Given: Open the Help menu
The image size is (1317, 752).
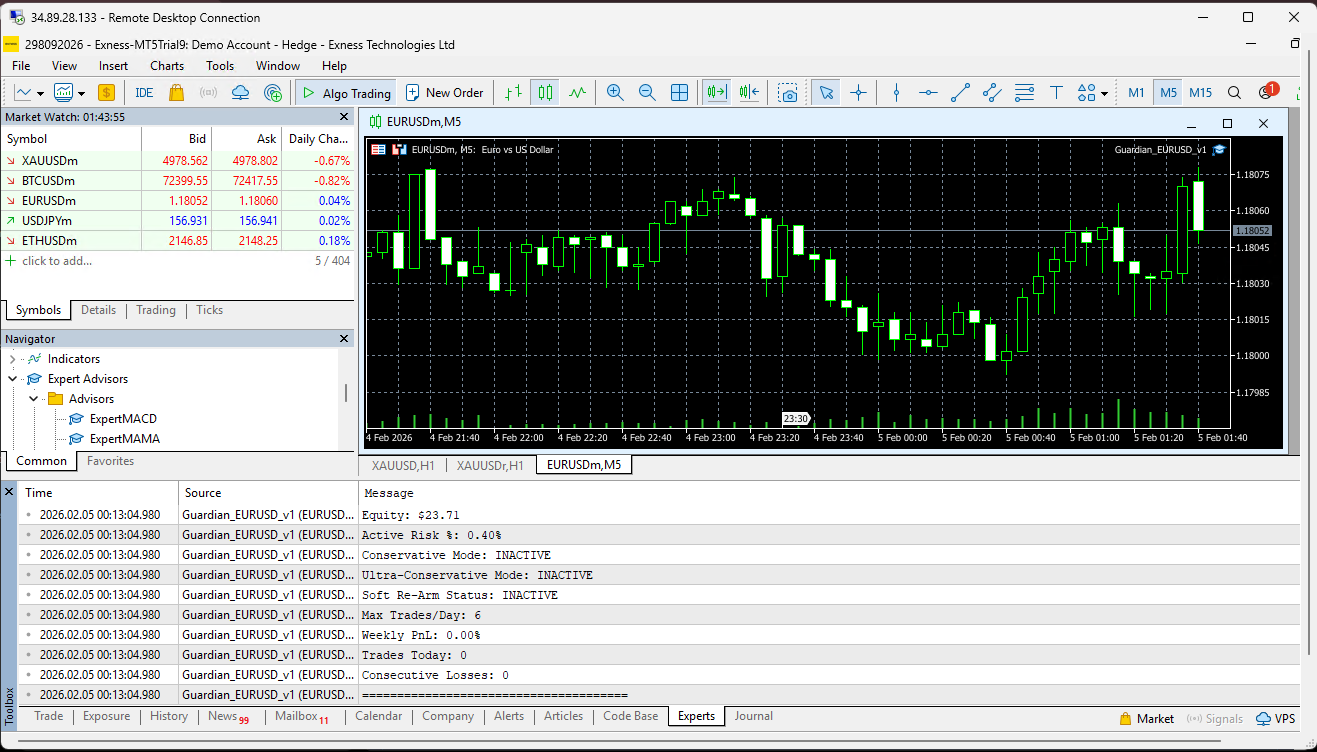Looking at the screenshot, I should tap(334, 66).
